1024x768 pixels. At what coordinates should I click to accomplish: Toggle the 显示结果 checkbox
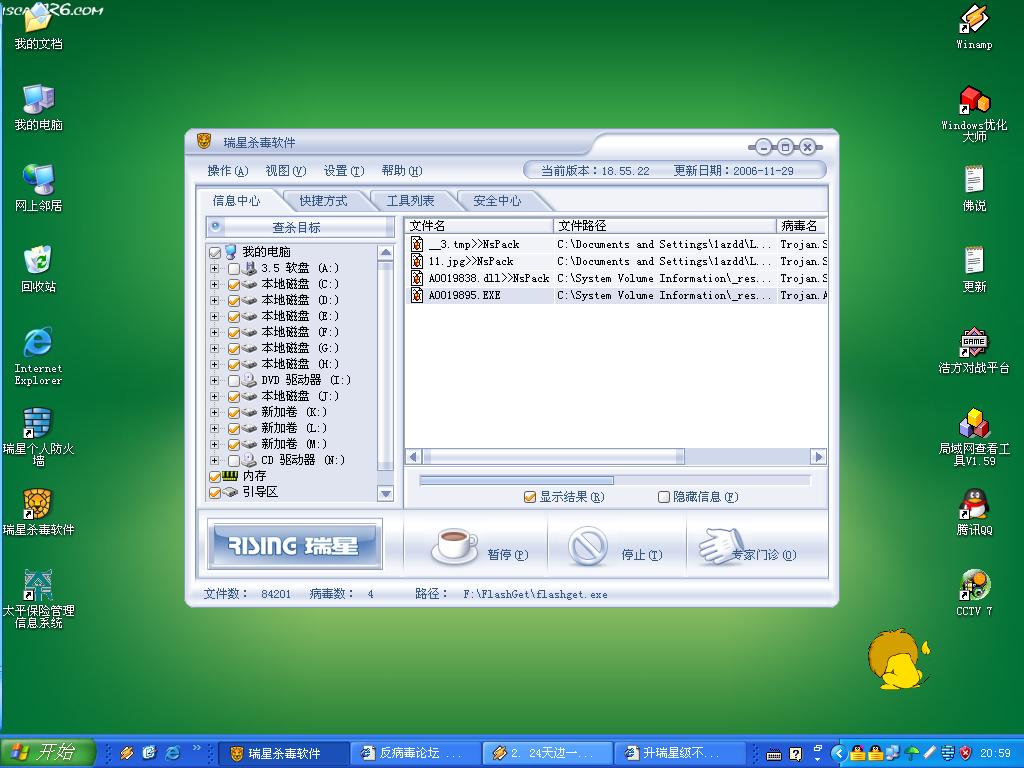point(530,497)
